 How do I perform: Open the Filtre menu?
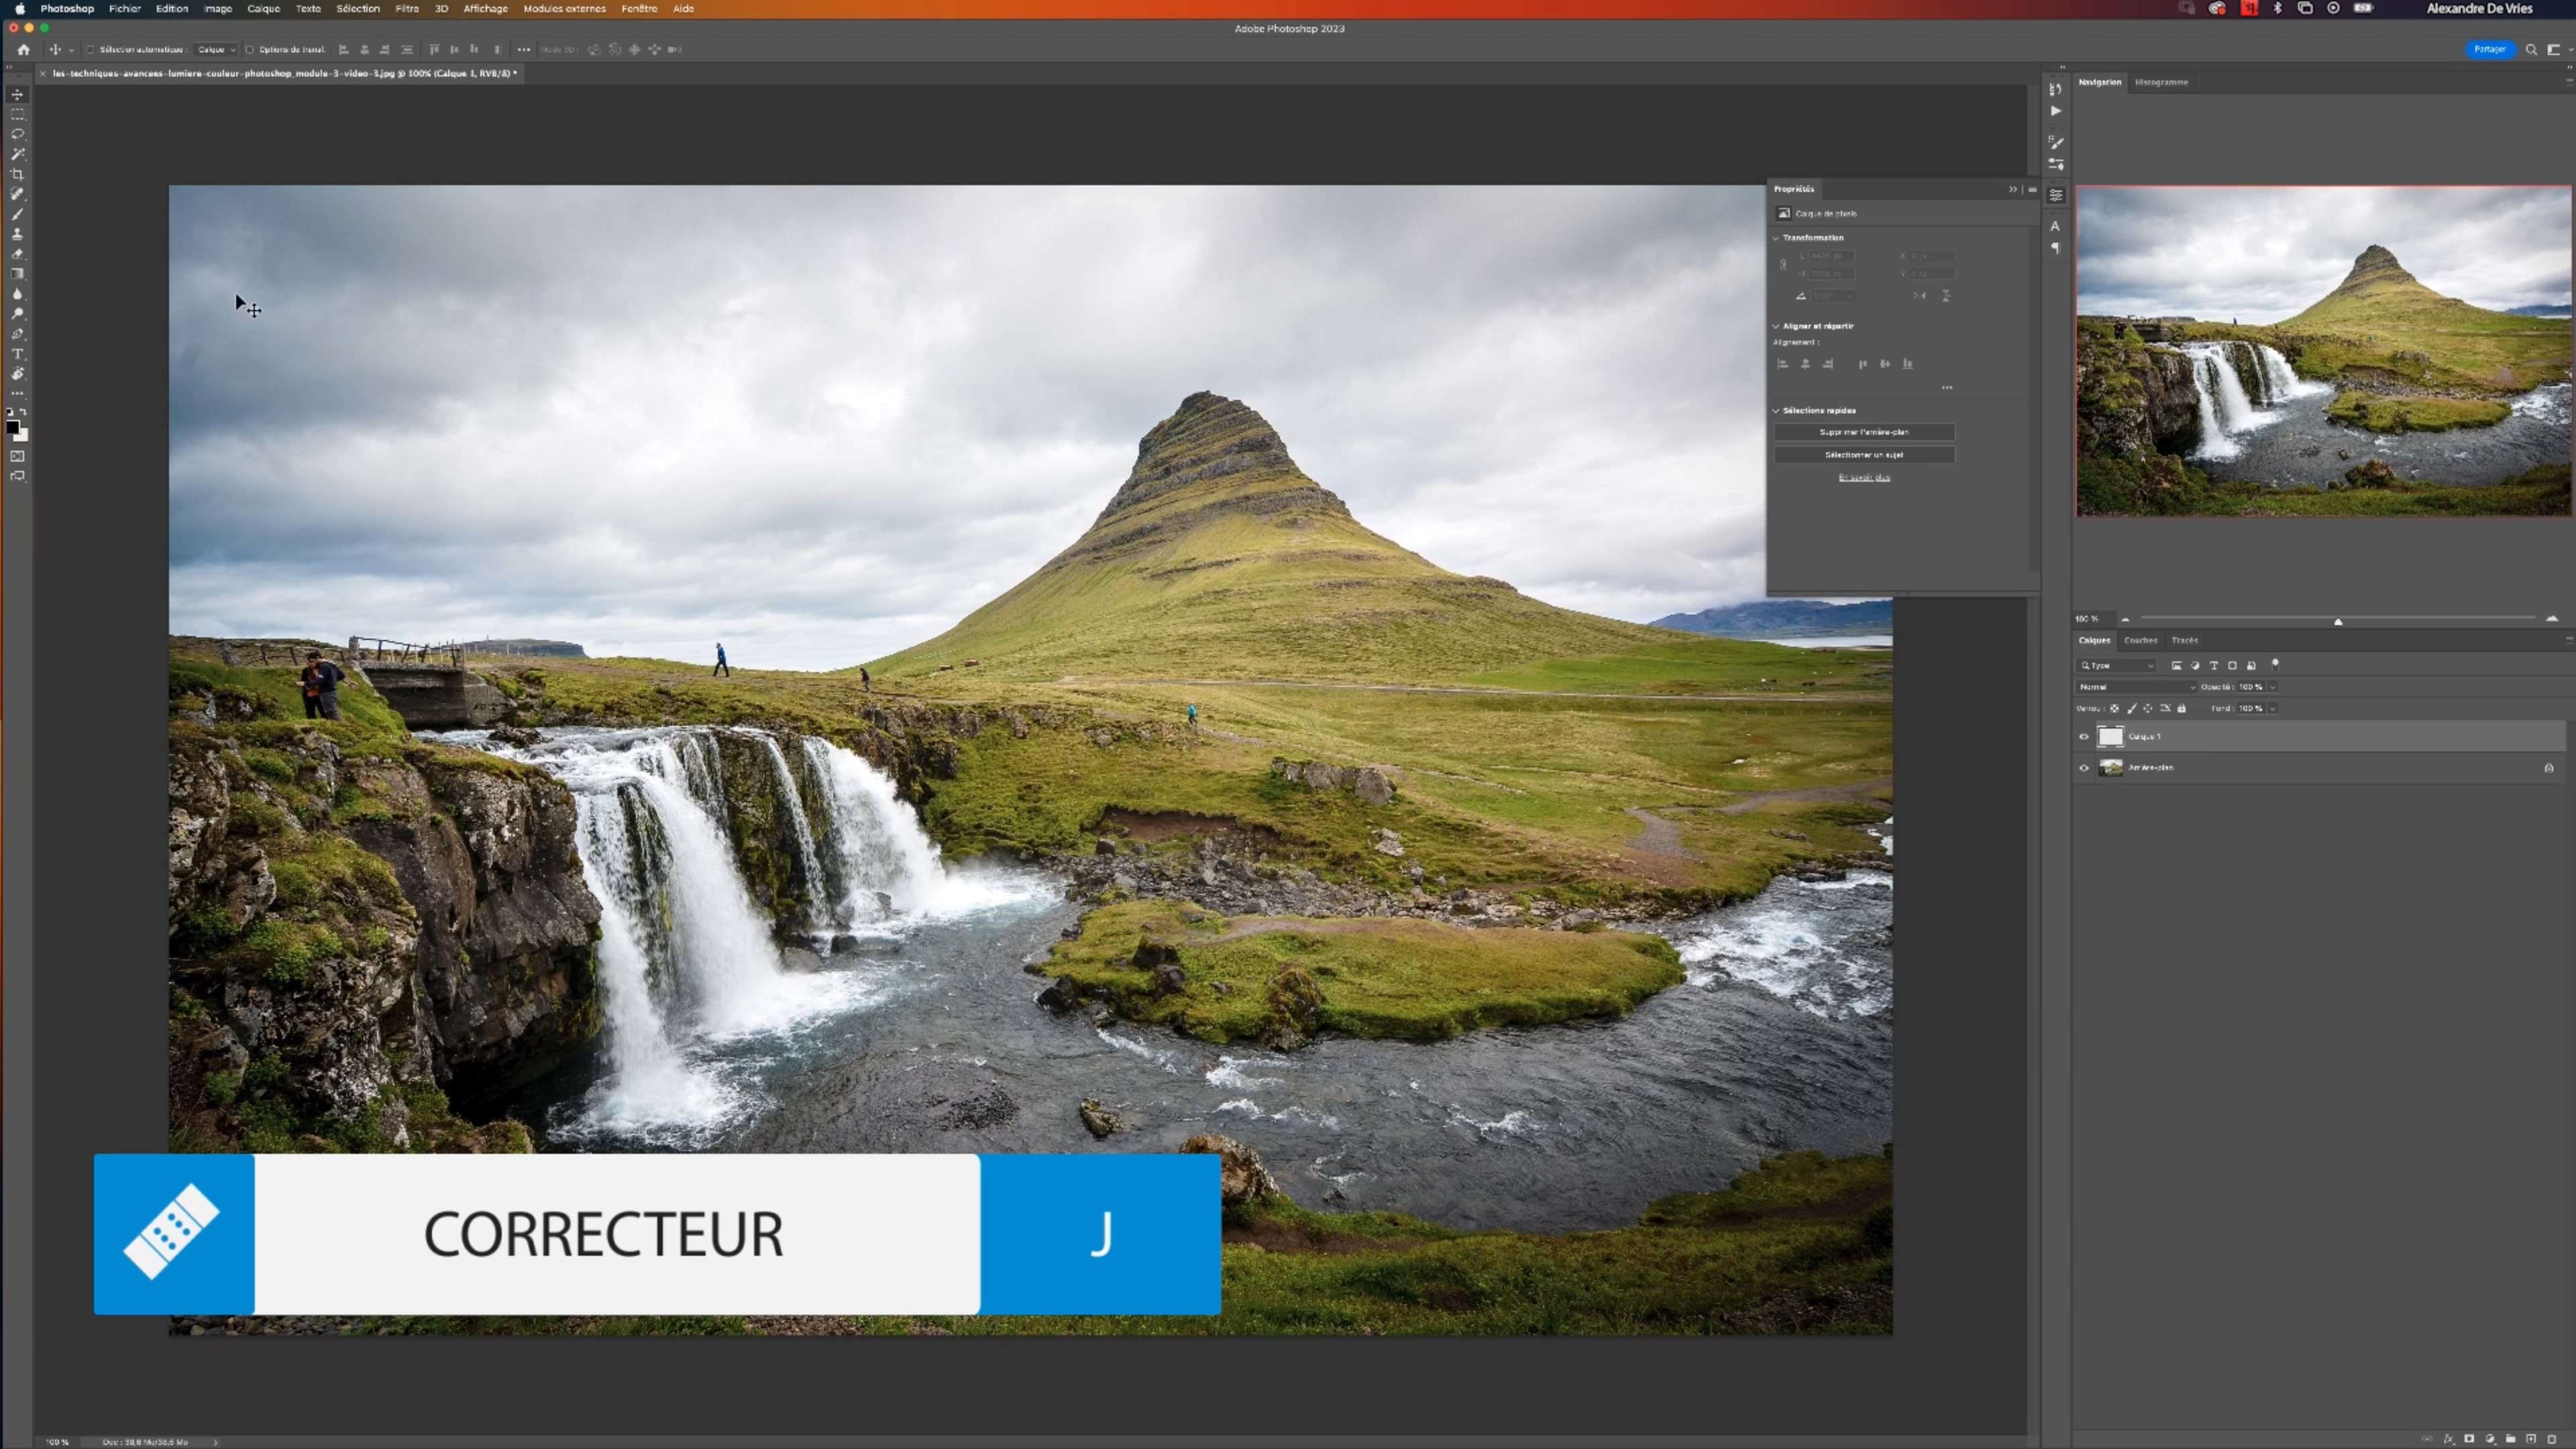click(407, 8)
